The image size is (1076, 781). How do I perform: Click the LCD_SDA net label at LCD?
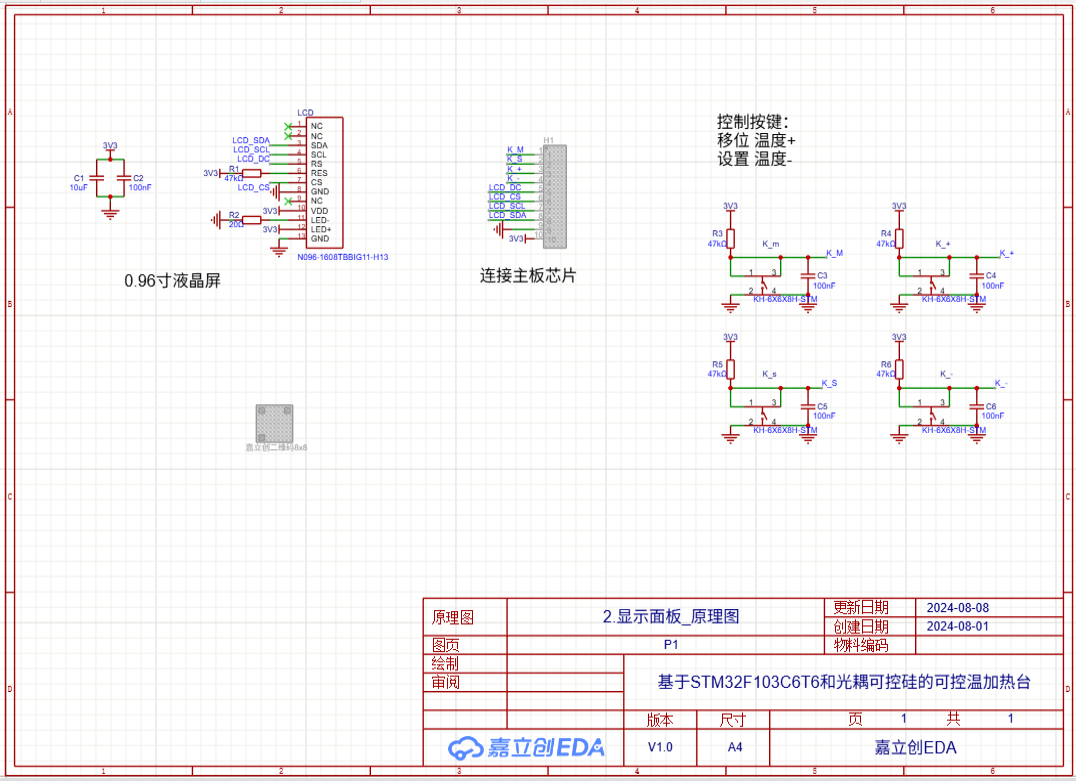(251, 140)
